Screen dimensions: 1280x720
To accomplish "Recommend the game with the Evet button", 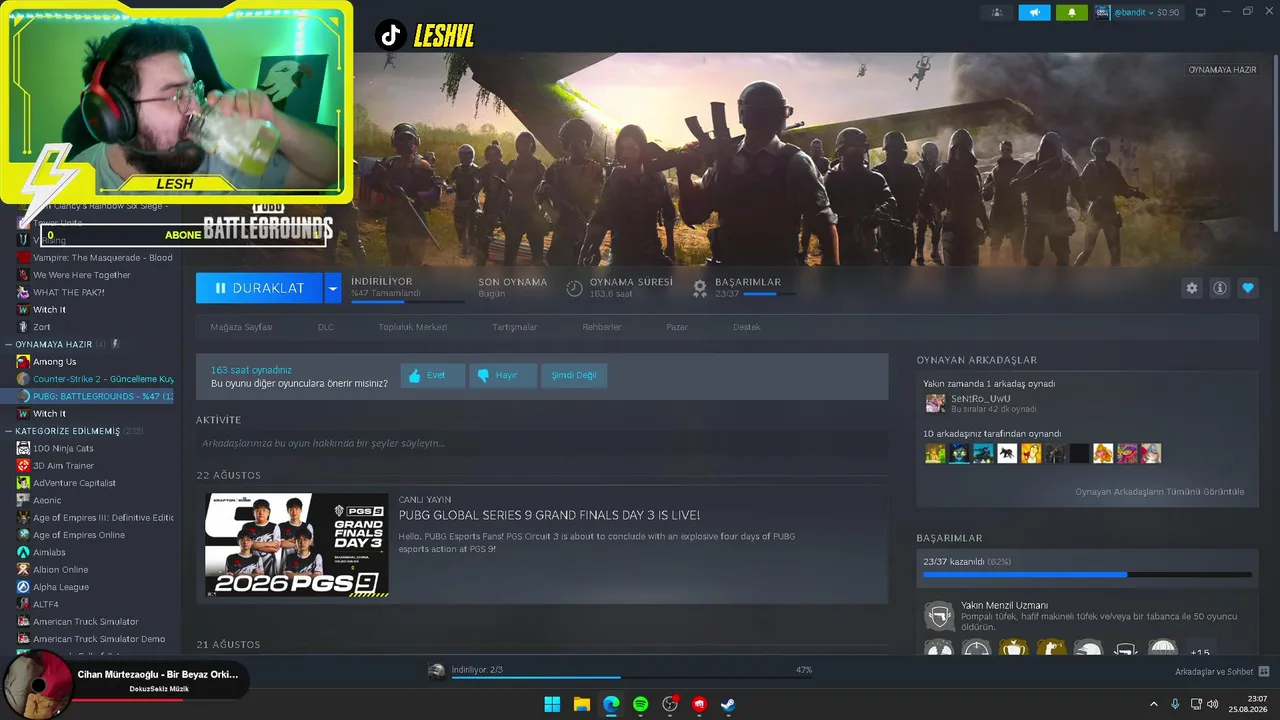I will point(433,375).
